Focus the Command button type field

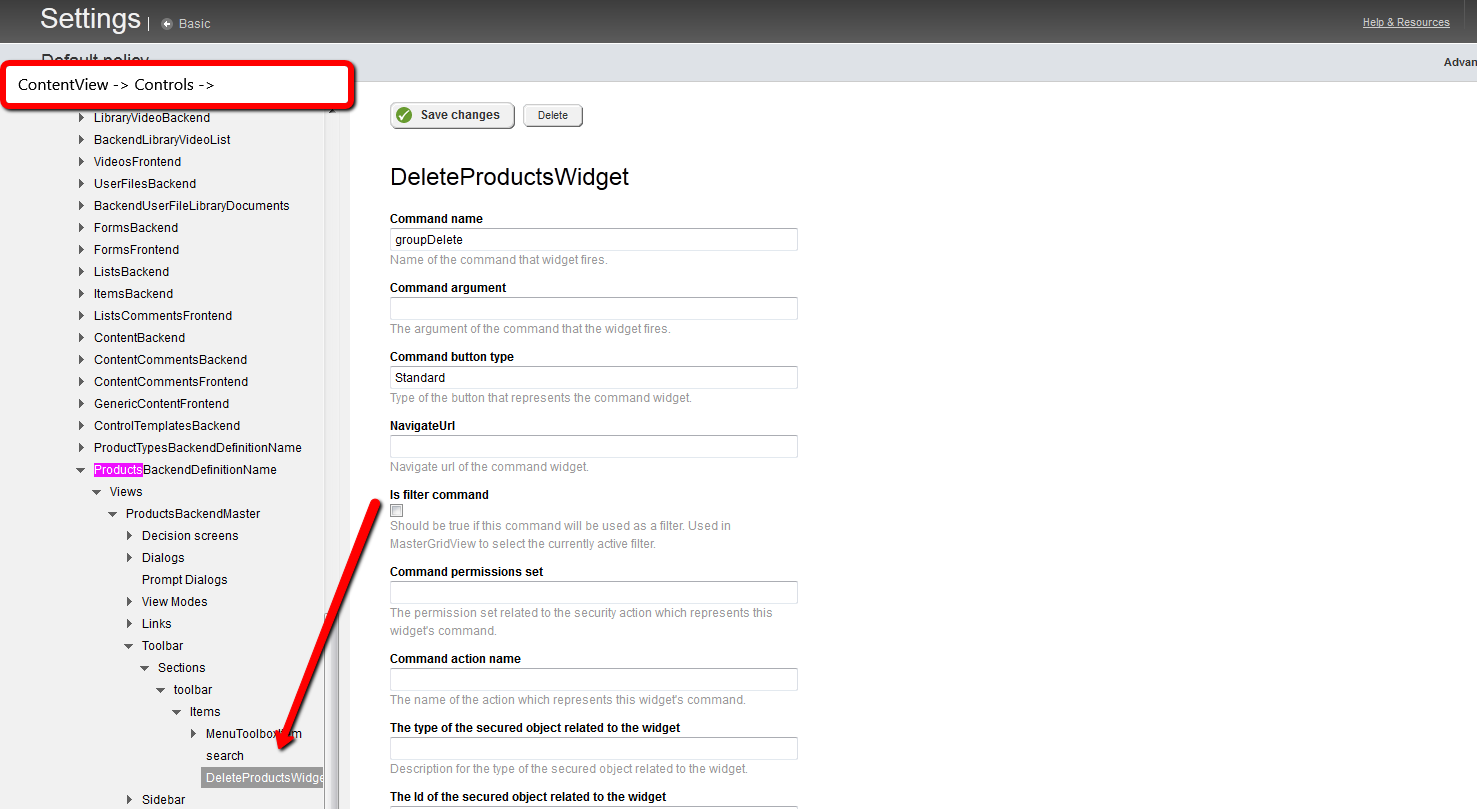594,378
